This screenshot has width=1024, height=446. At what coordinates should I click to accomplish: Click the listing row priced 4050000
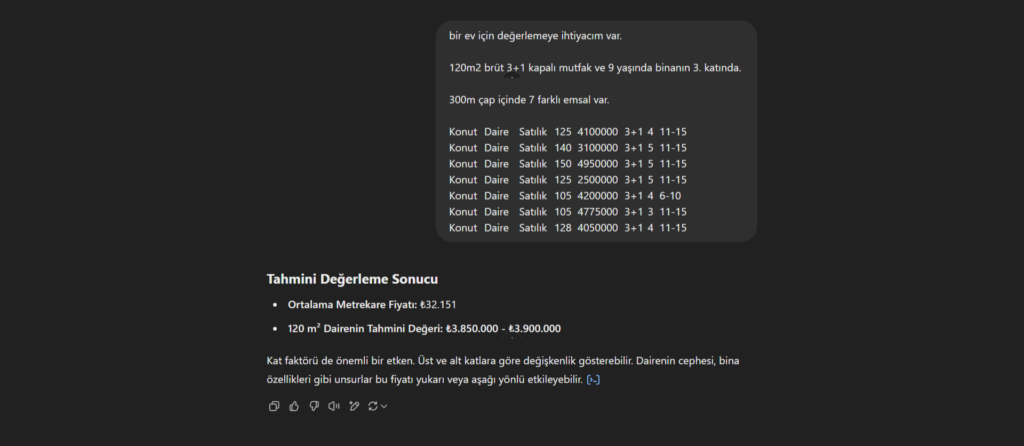[567, 228]
